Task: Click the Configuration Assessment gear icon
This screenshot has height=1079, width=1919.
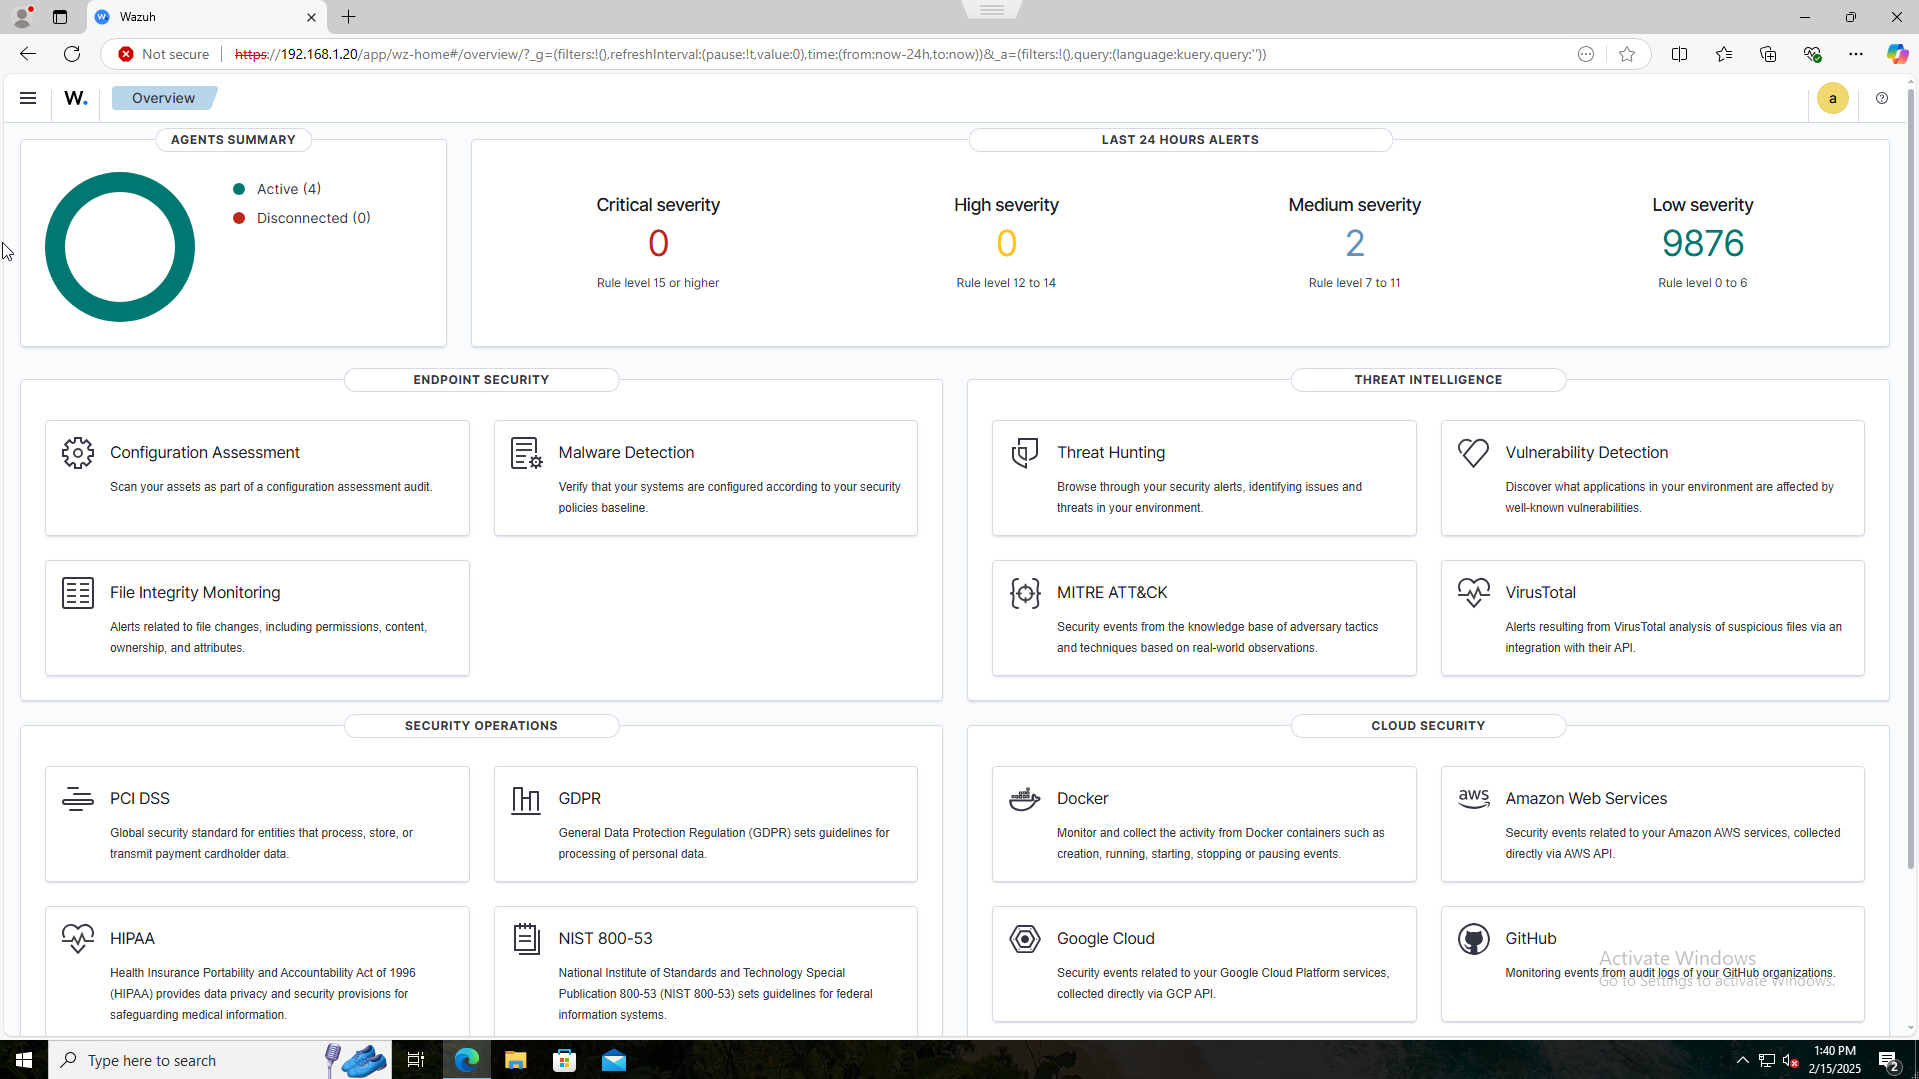Action: [x=78, y=453]
